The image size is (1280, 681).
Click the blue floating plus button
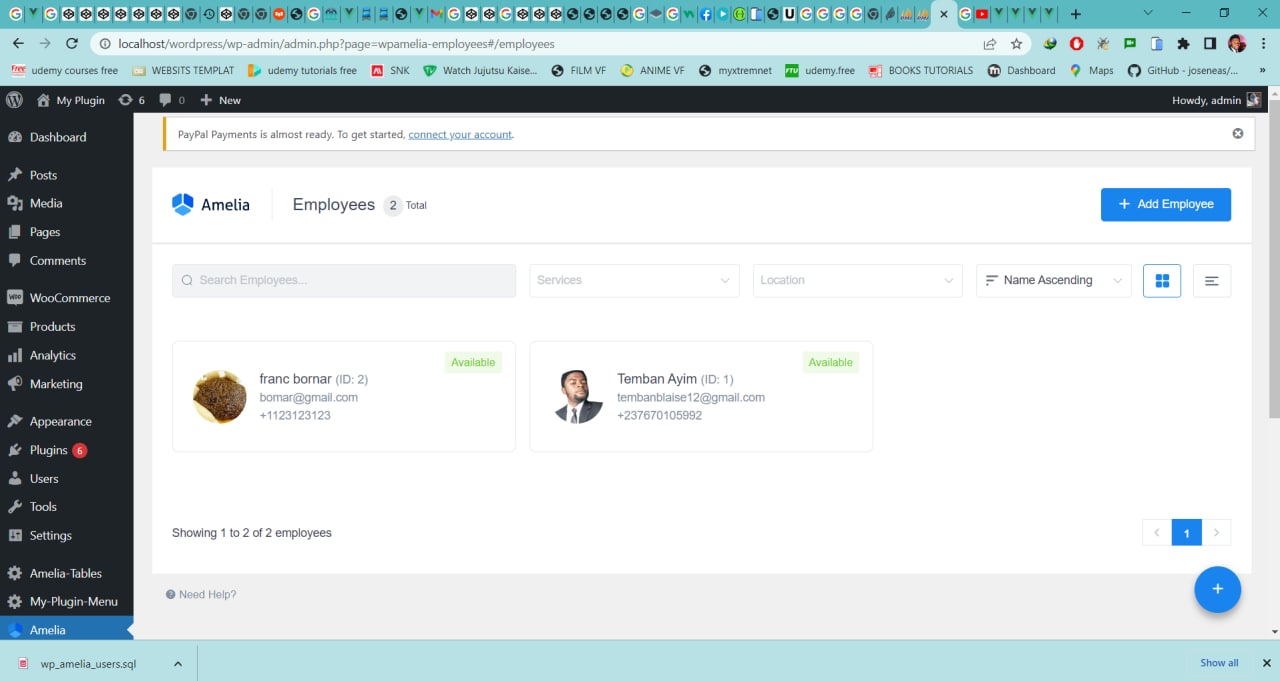pyautogui.click(x=1217, y=589)
